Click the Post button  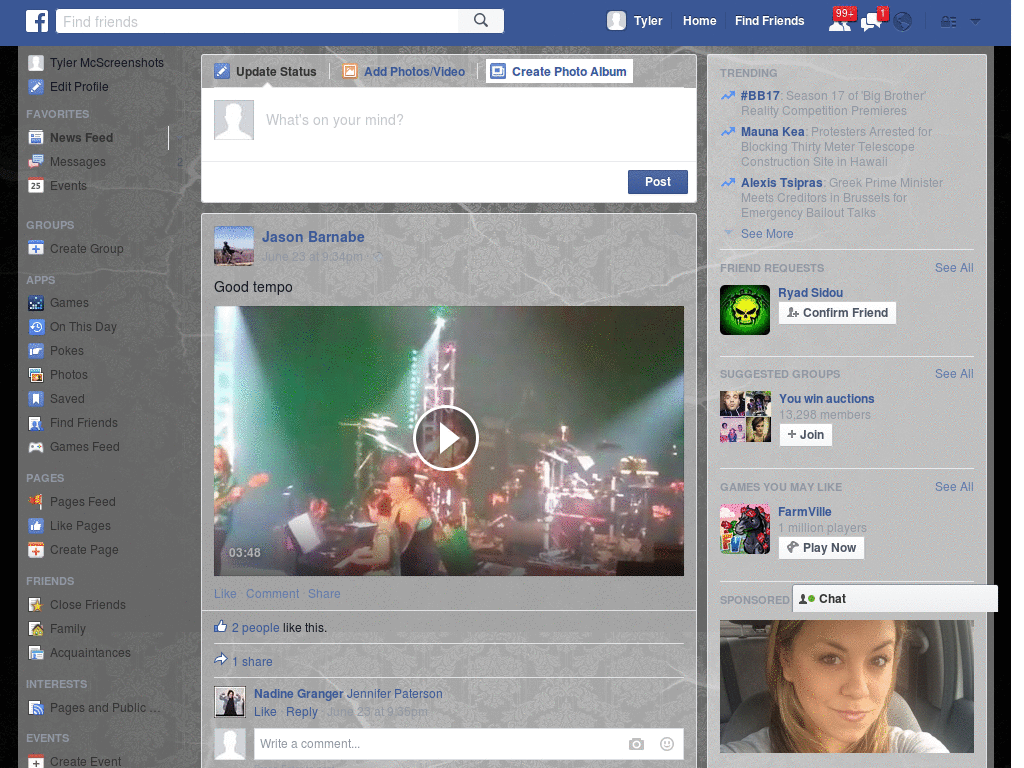pyautogui.click(x=658, y=182)
